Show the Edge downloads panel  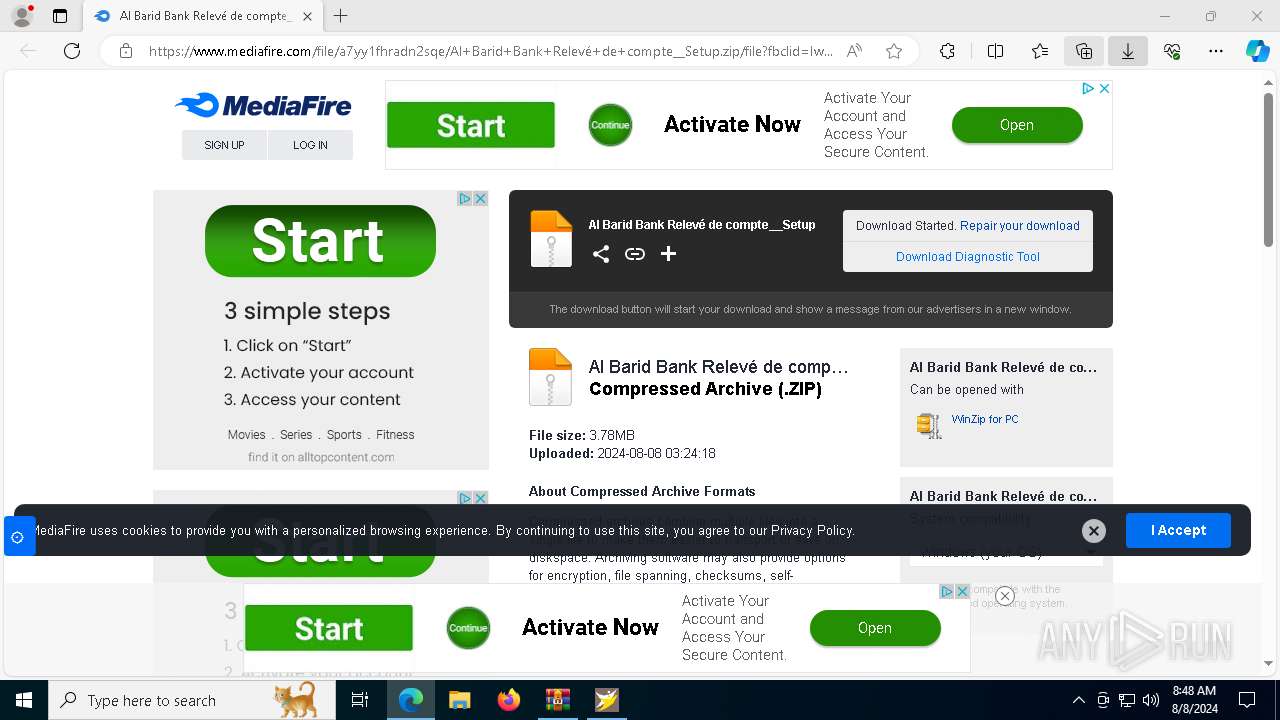coord(1128,51)
